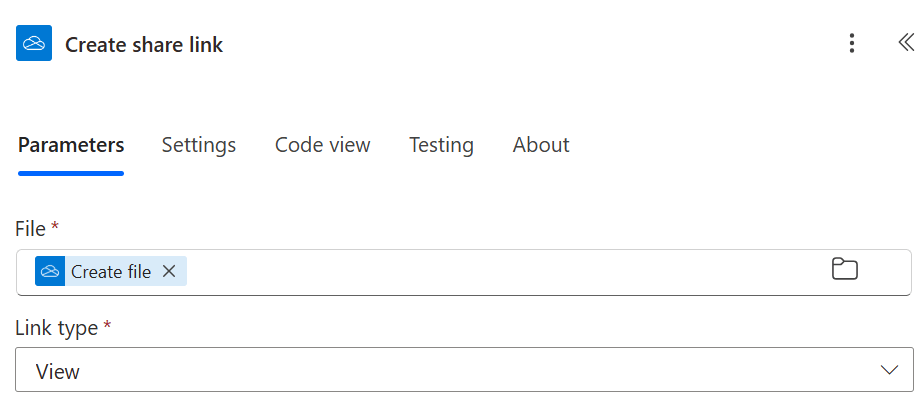Collapse the action panel with double chevron
This screenshot has height=411, width=922.
pyautogui.click(x=905, y=42)
